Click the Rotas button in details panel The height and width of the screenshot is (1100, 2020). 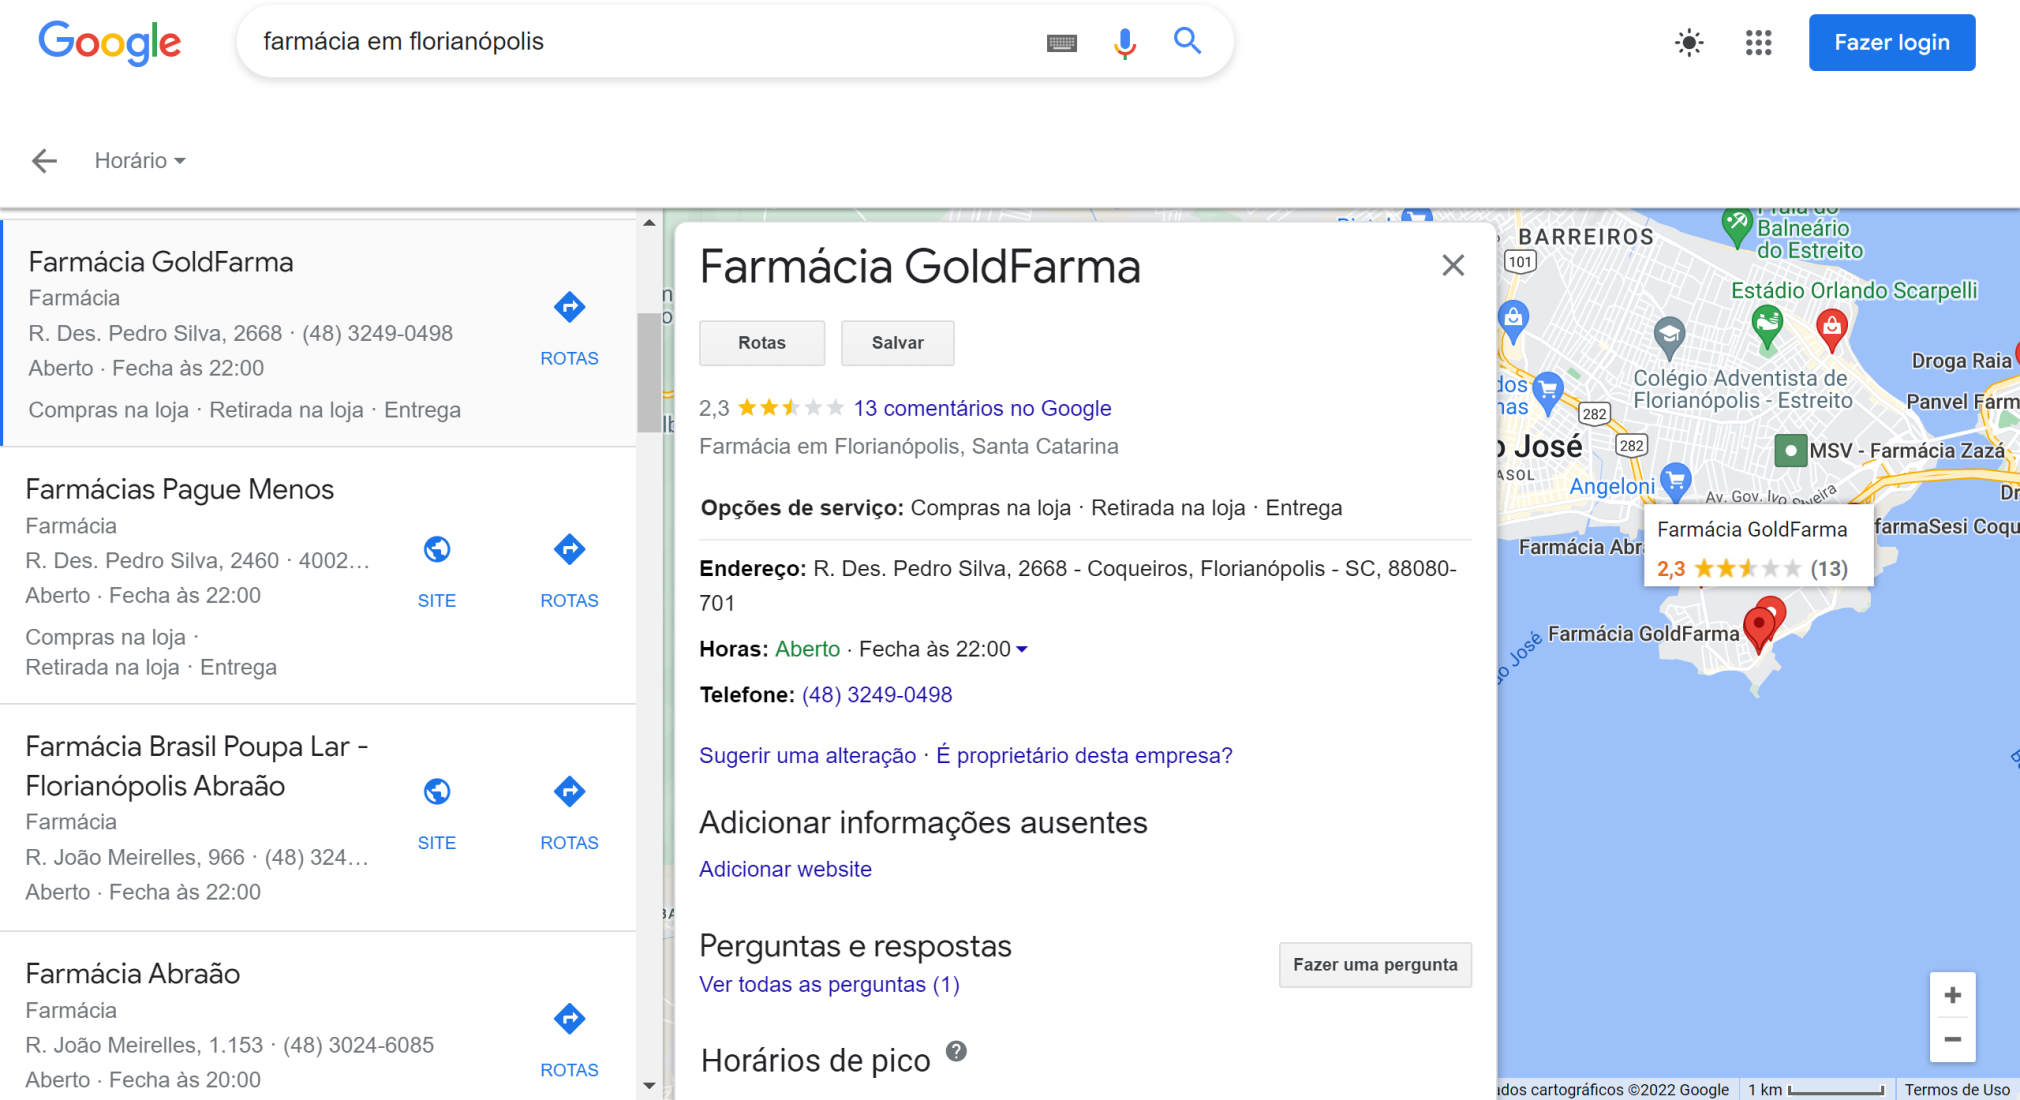pyautogui.click(x=762, y=343)
